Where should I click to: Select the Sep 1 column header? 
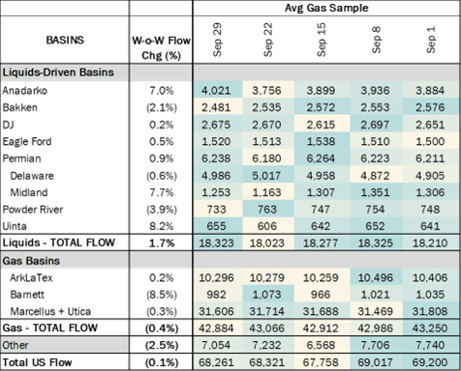pos(431,40)
